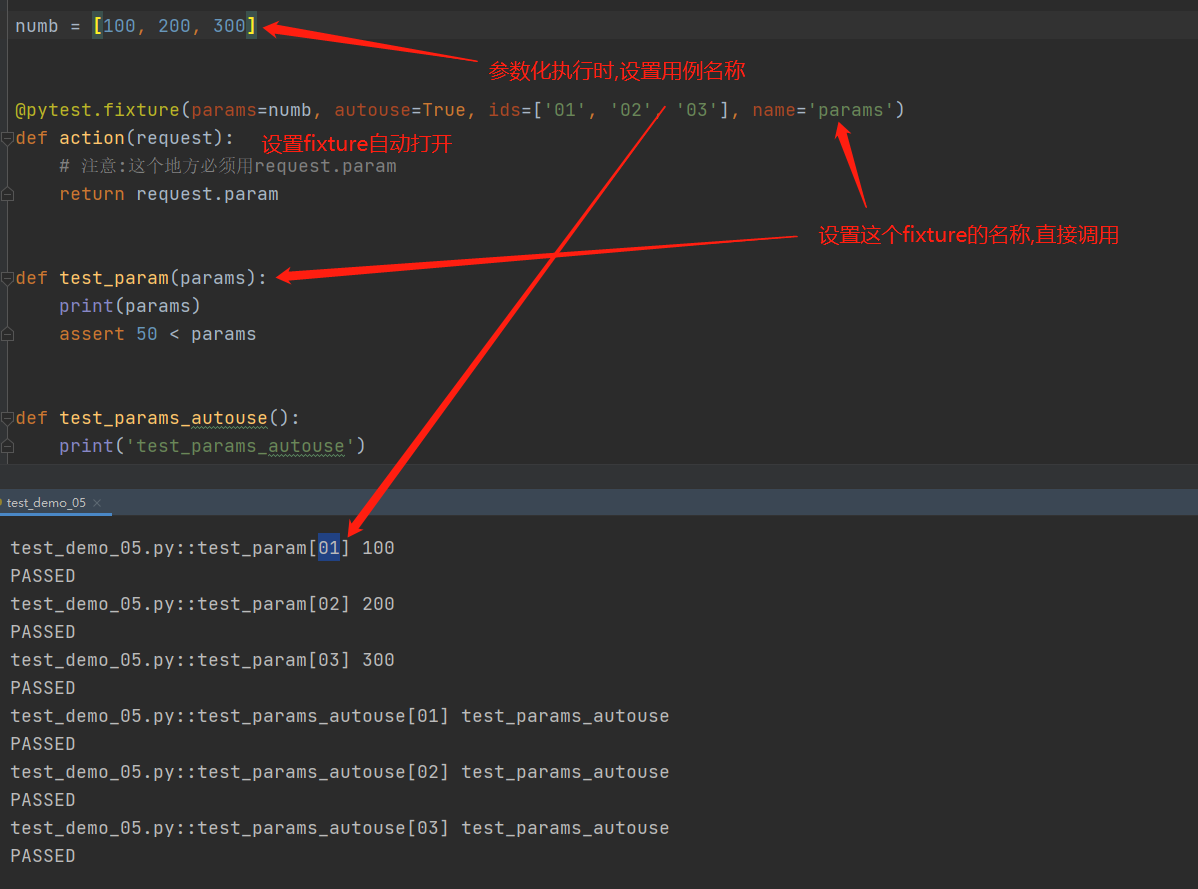Click the value 300 in the list
Screen dimensions: 1198x889
pyautogui.click(x=229, y=26)
